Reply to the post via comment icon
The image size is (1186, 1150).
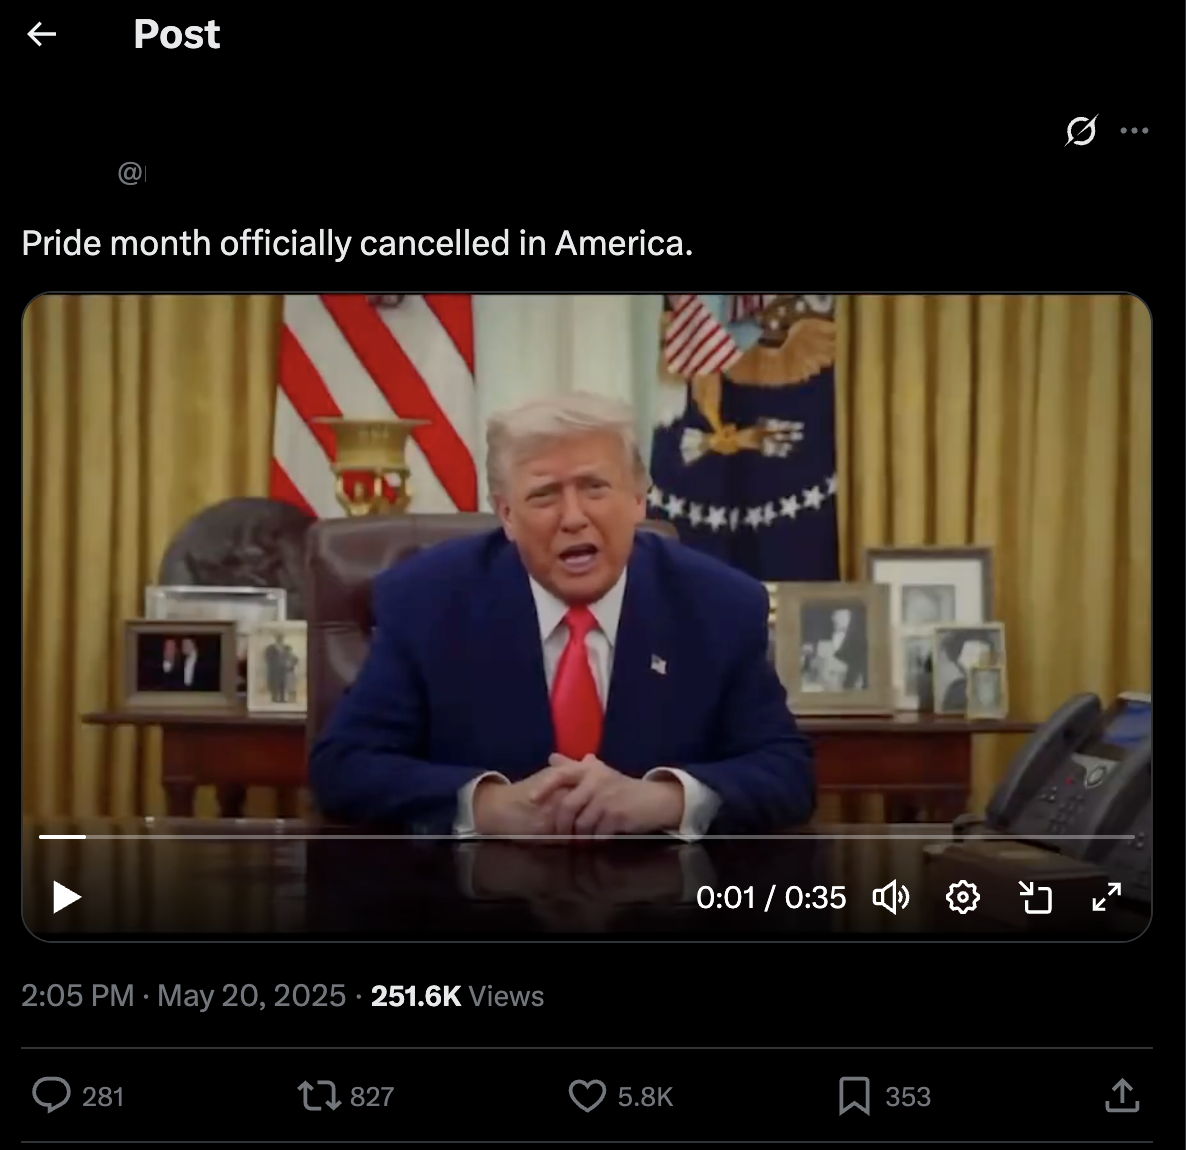(x=51, y=1096)
